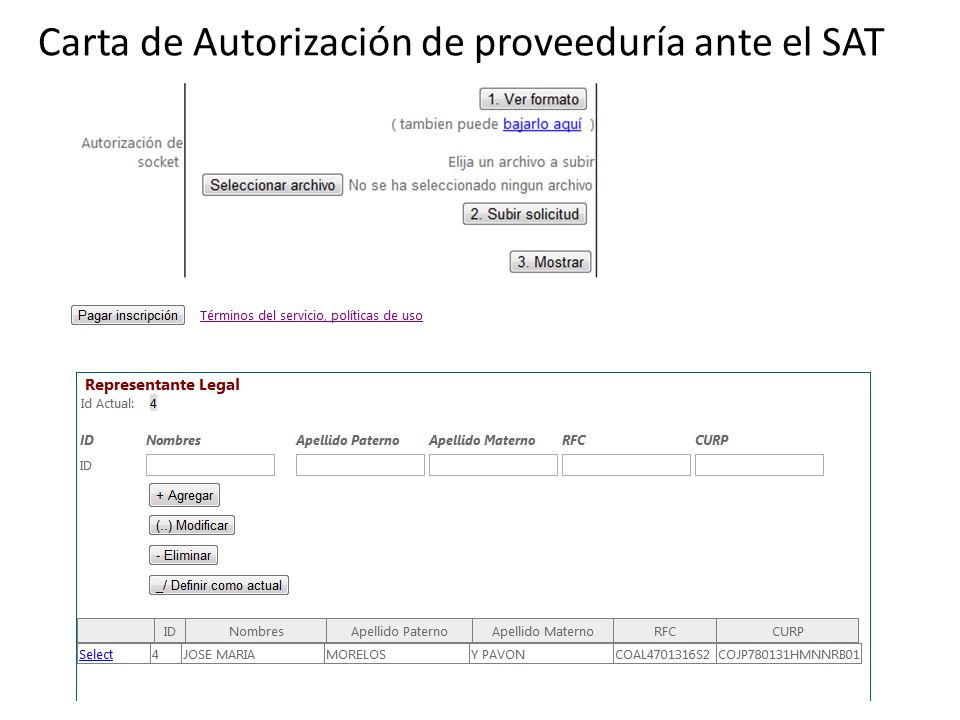Click the 'JOSE MARIA' table cell
960x720 pixels.
(253, 654)
